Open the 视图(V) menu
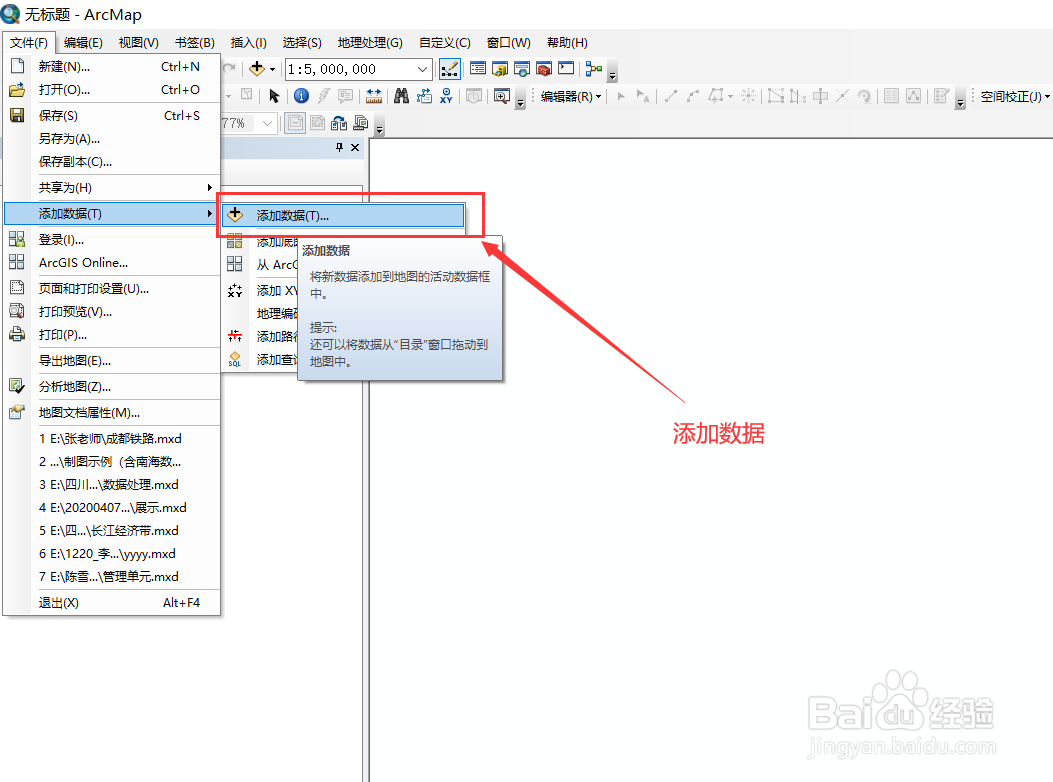 coord(138,43)
